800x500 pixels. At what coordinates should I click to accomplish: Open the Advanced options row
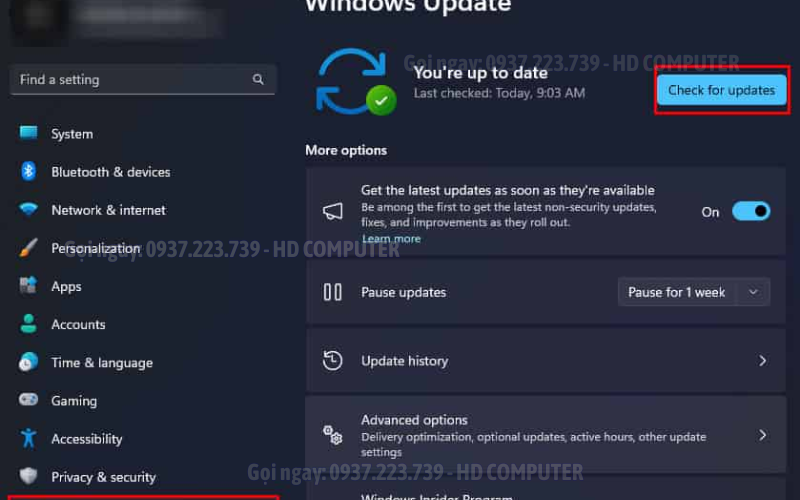tap(545, 435)
